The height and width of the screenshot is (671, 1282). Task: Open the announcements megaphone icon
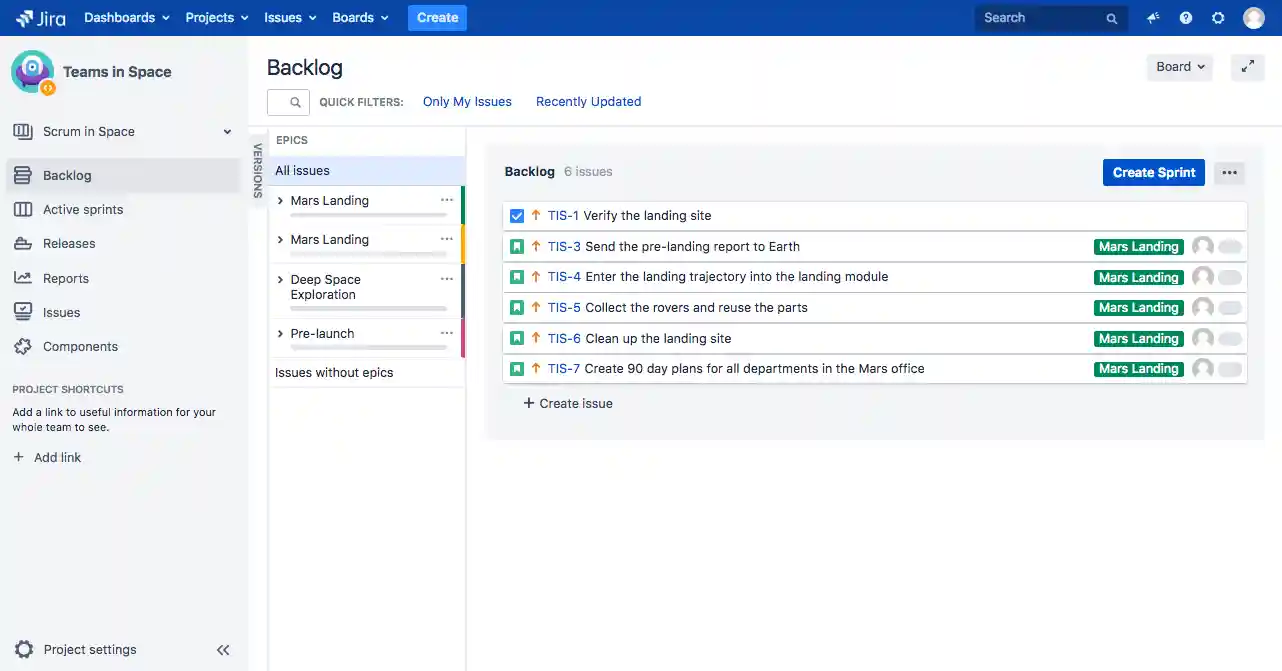pyautogui.click(x=1152, y=17)
